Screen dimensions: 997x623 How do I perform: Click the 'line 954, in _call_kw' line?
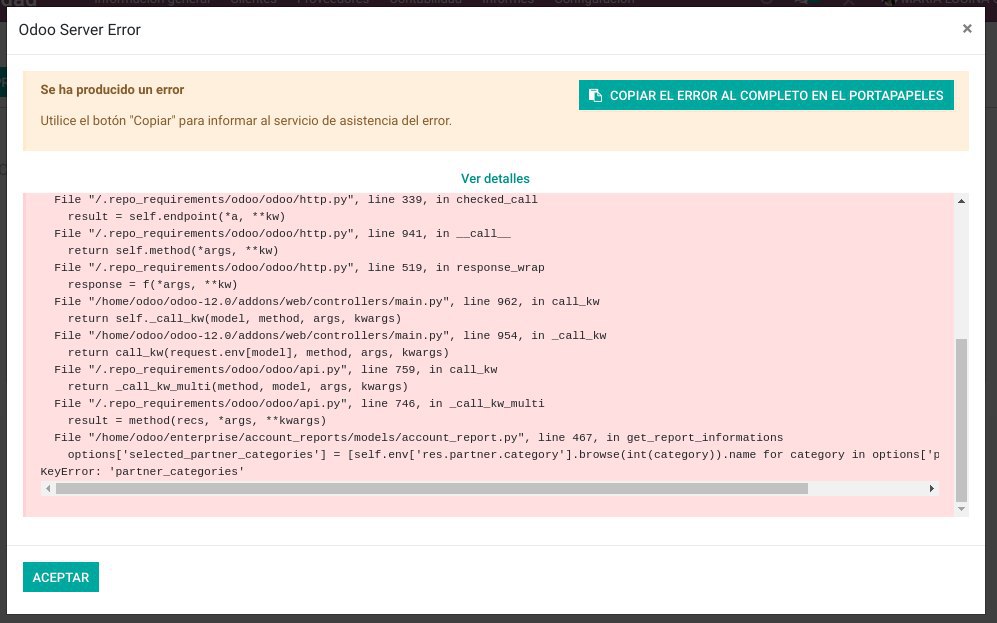point(330,336)
